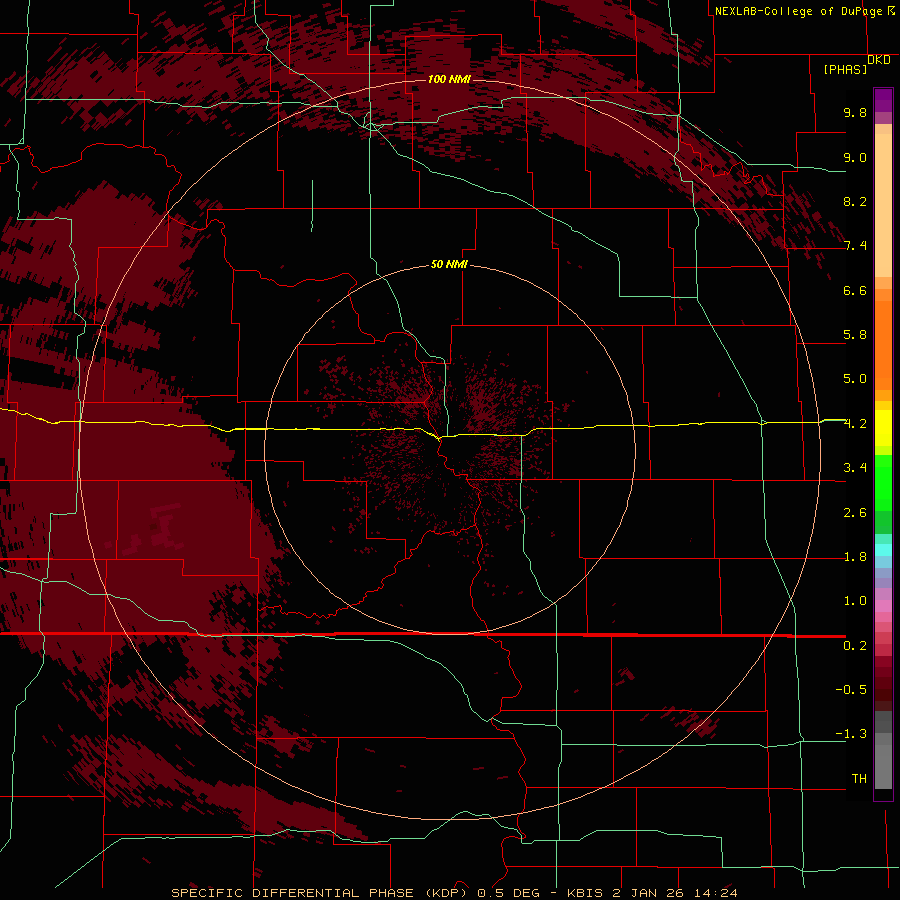Click the TH legend label

coord(859,779)
